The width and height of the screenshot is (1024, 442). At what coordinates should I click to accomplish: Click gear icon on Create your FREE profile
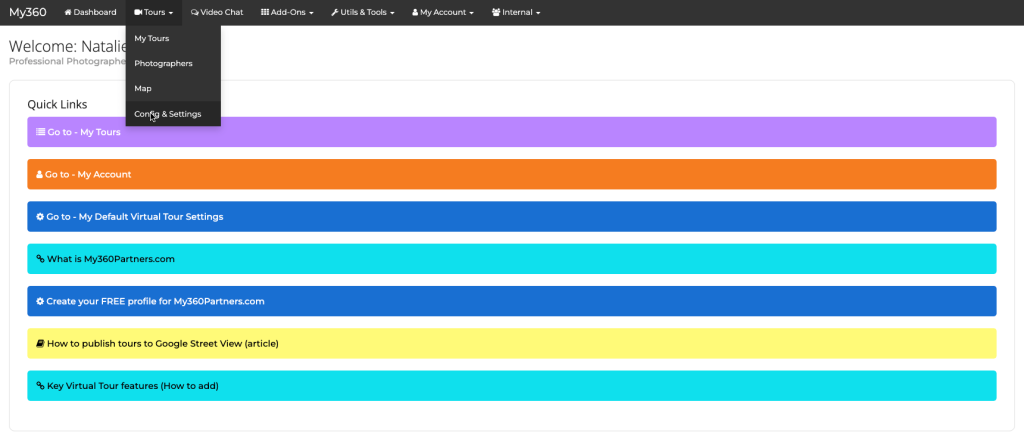pos(40,301)
